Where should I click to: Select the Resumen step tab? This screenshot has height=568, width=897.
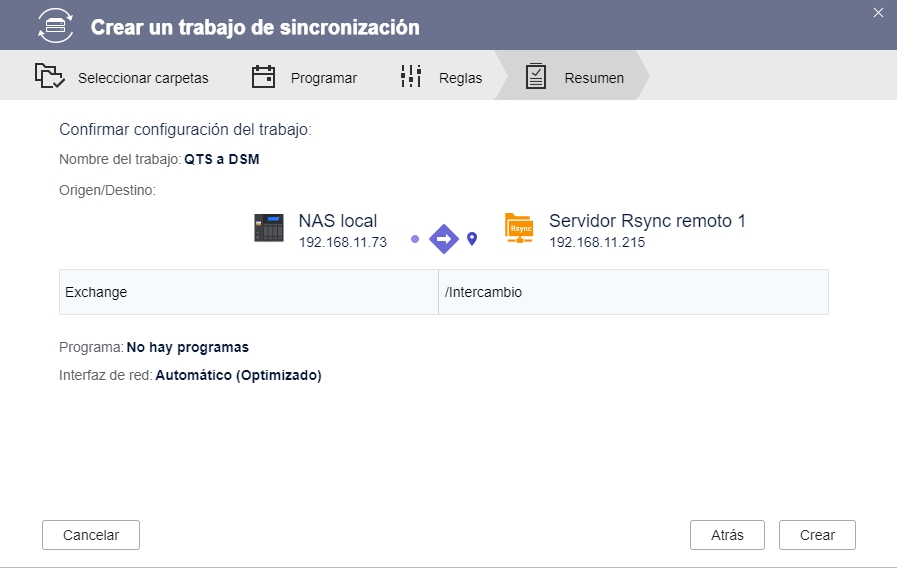point(594,78)
